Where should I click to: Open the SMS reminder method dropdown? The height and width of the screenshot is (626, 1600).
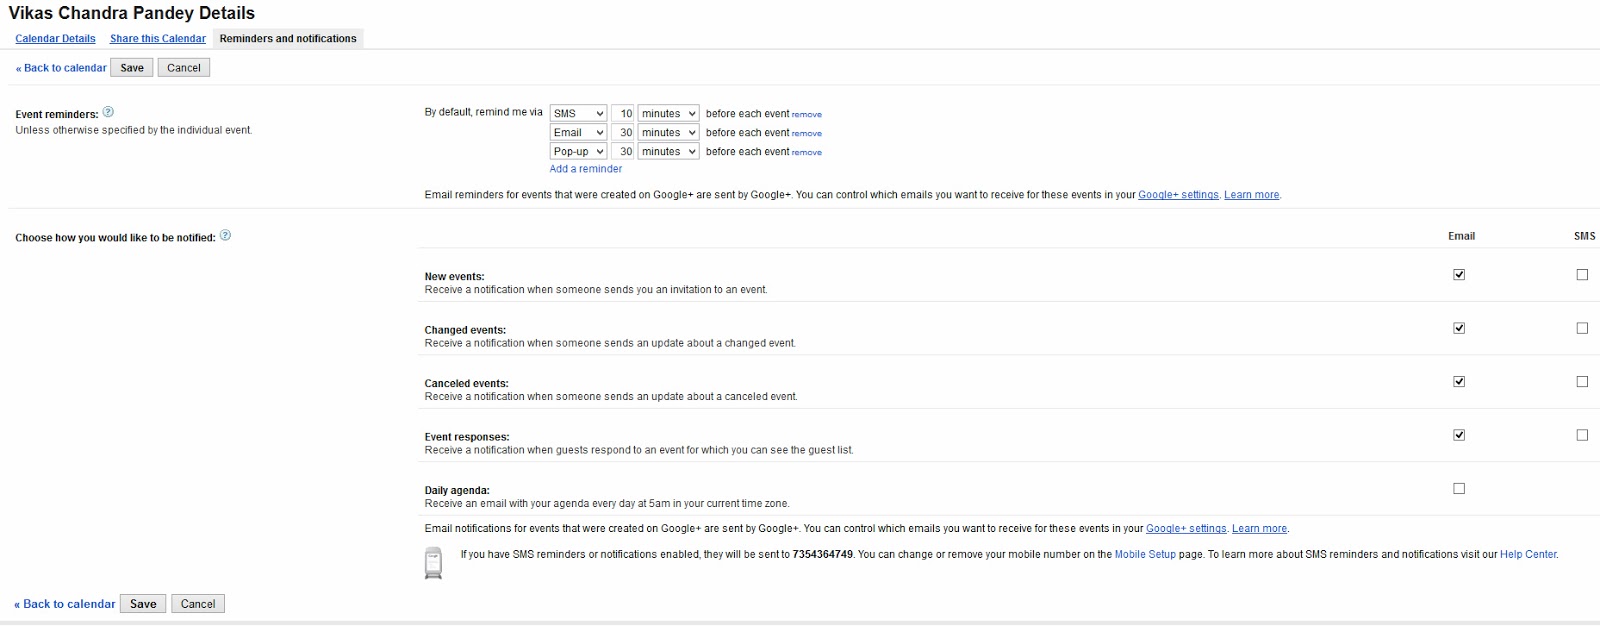point(578,114)
